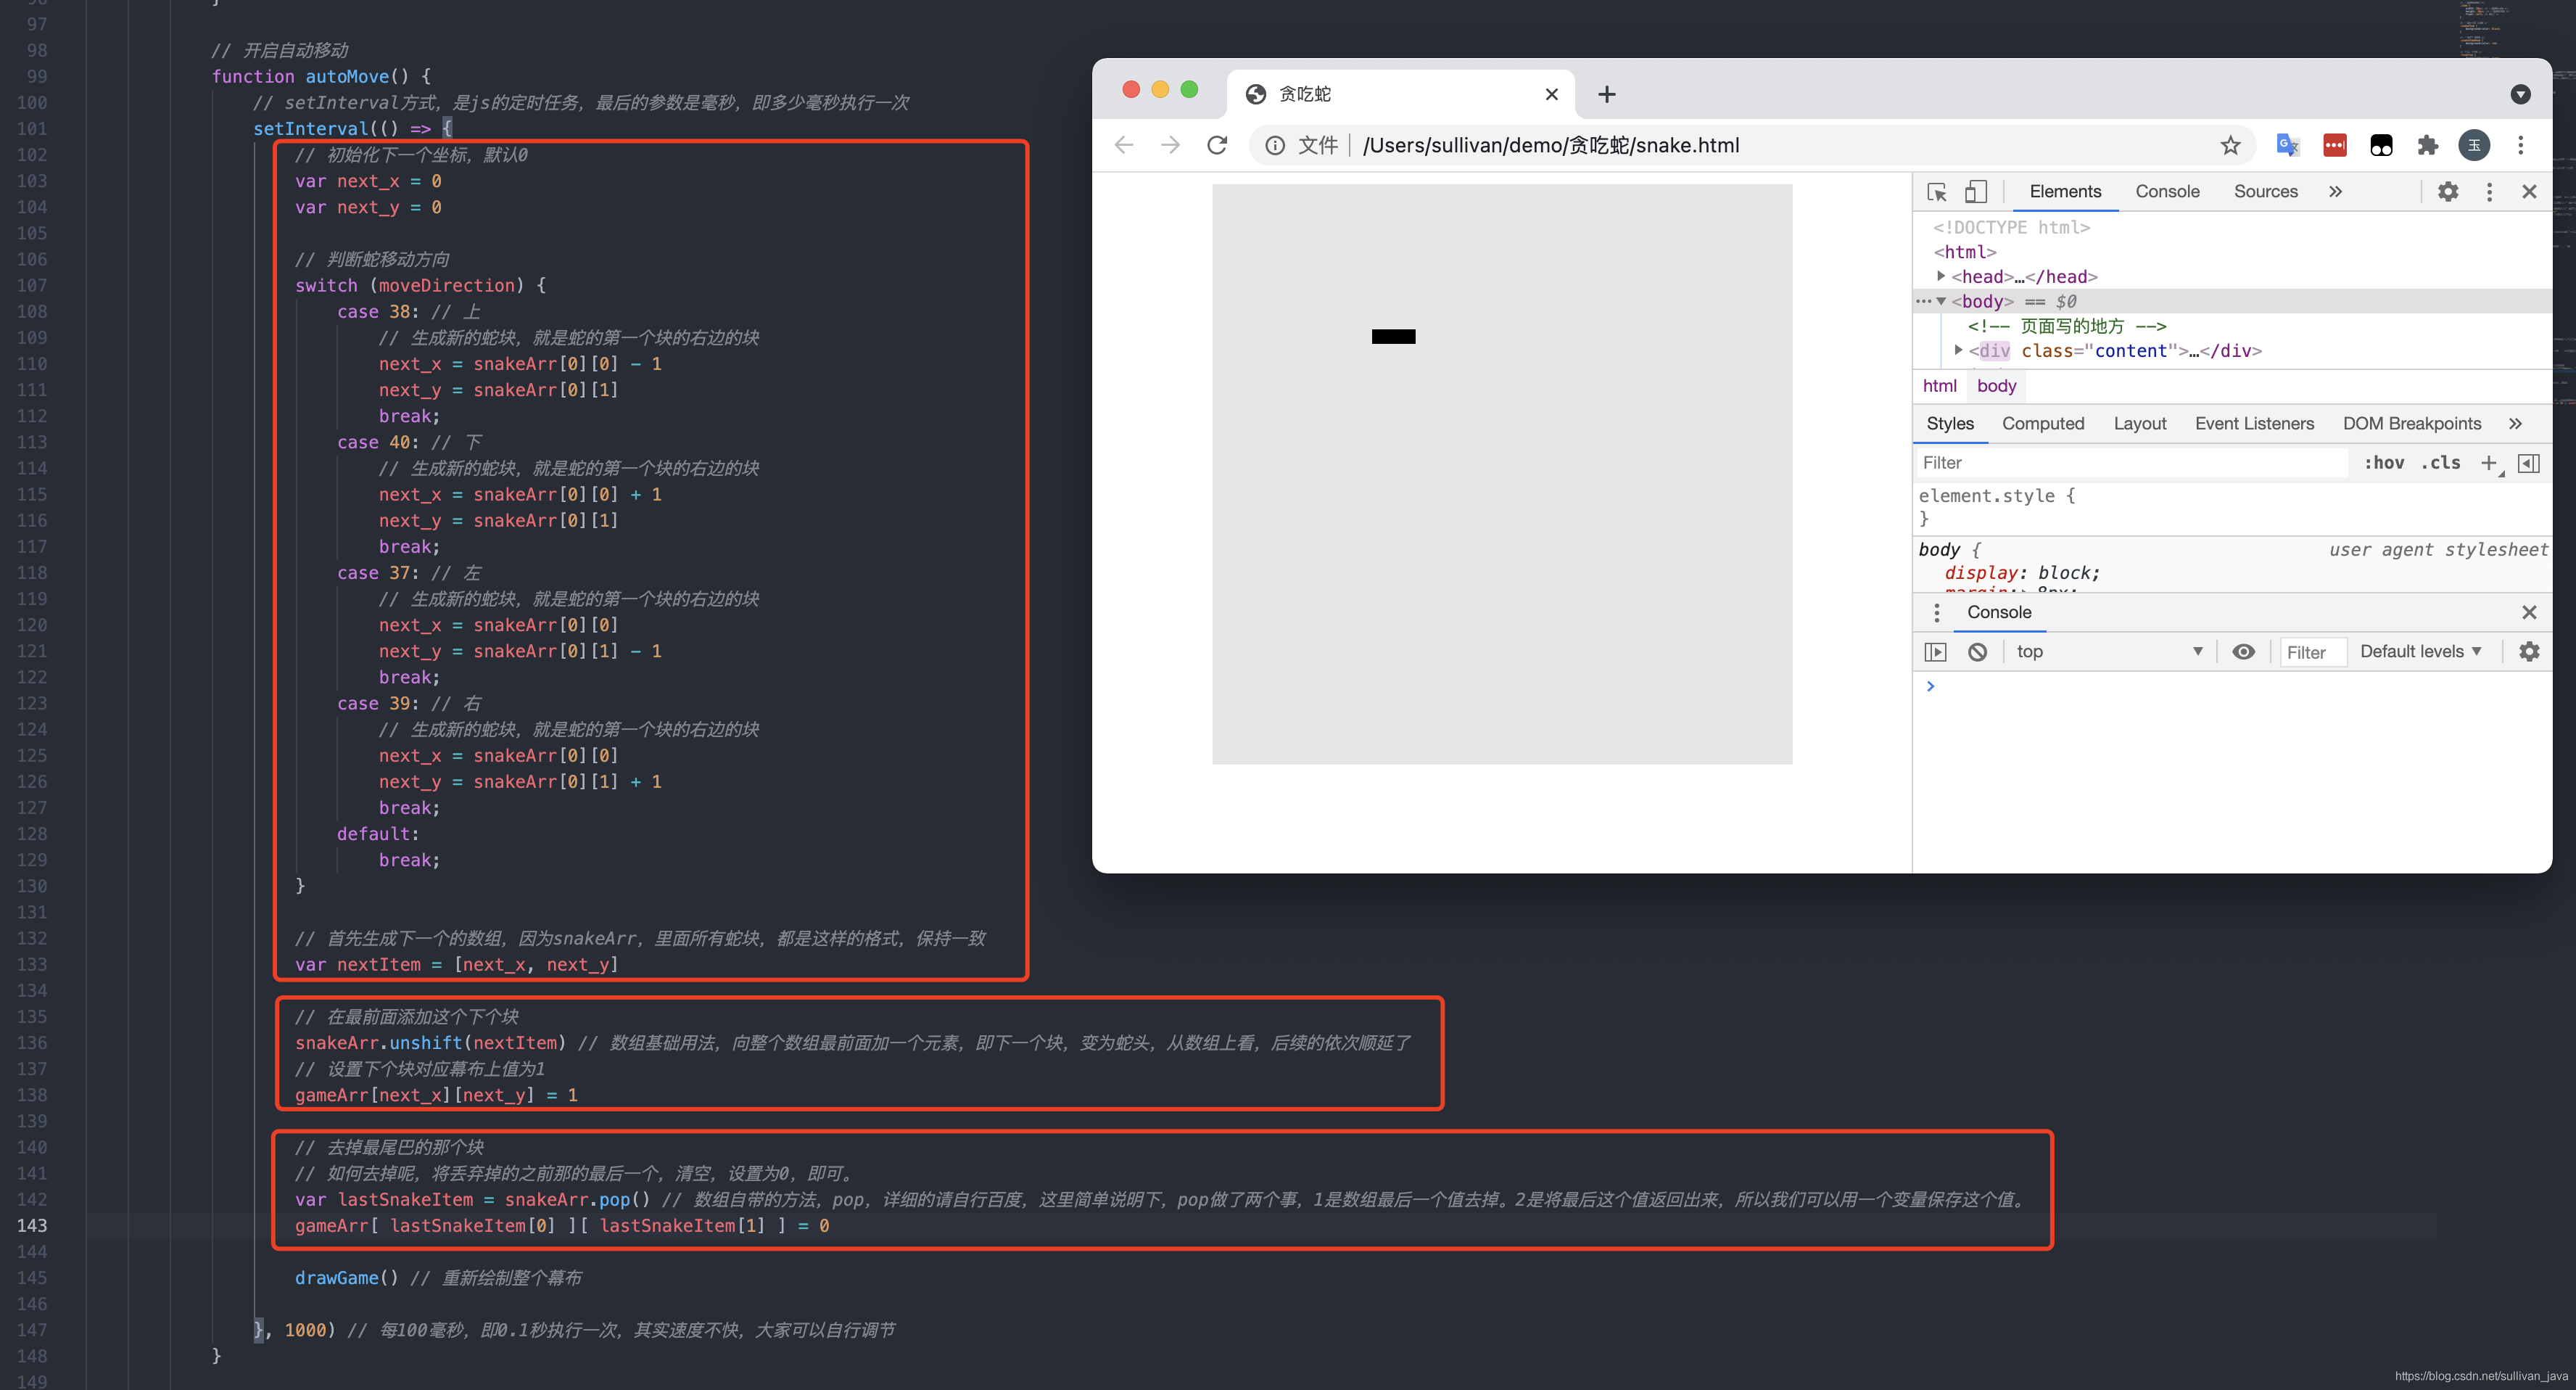Open the top JavaScript context dropdown
Viewport: 2576px width, 1390px height.
[2108, 651]
